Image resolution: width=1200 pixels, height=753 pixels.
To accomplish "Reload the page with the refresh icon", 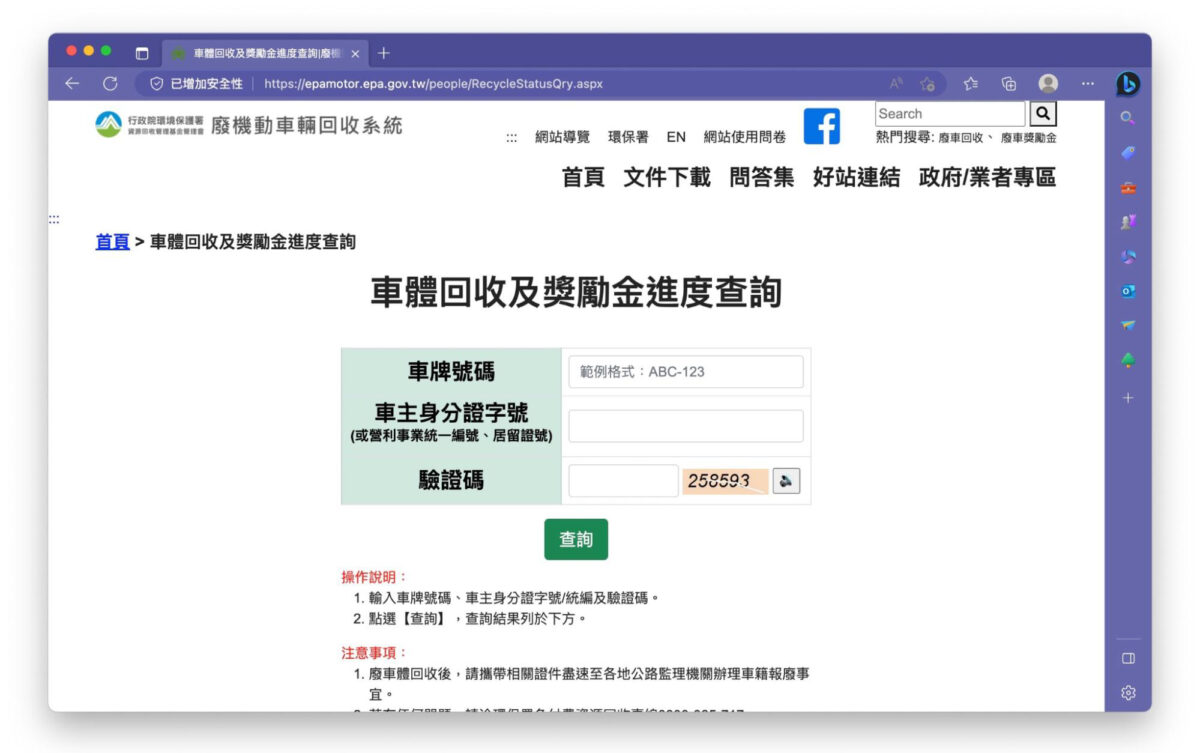I will (x=110, y=84).
